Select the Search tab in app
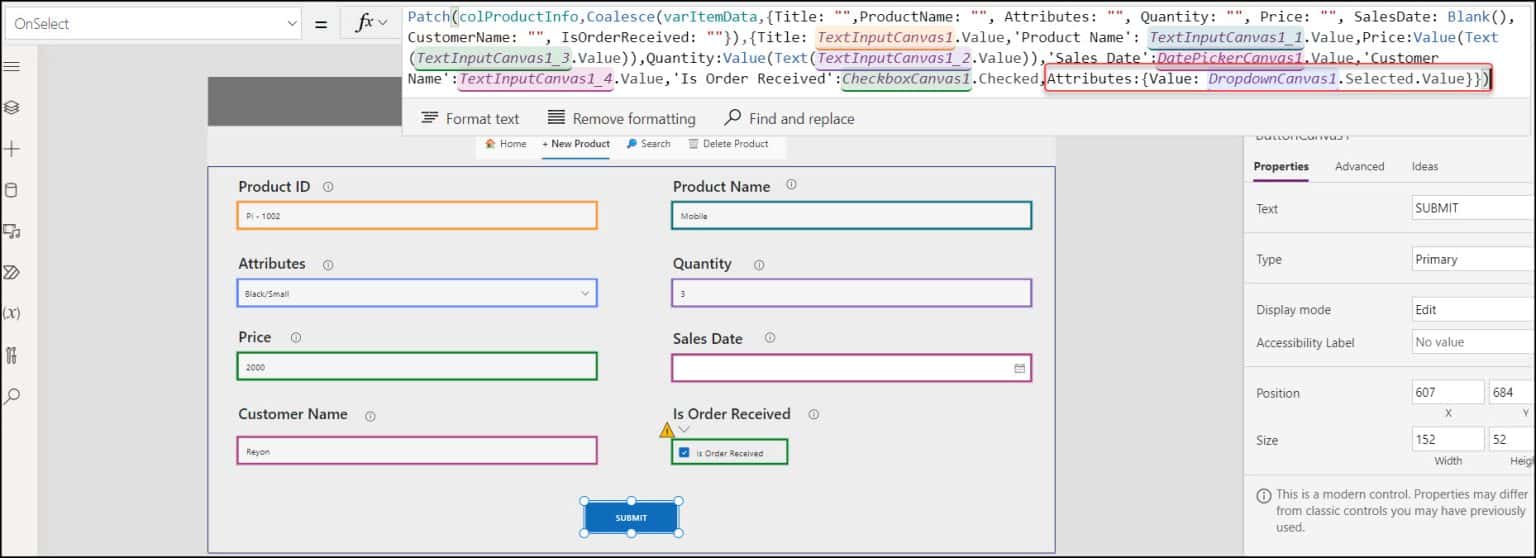Image resolution: width=1536 pixels, height=558 pixels. pyautogui.click(x=649, y=144)
